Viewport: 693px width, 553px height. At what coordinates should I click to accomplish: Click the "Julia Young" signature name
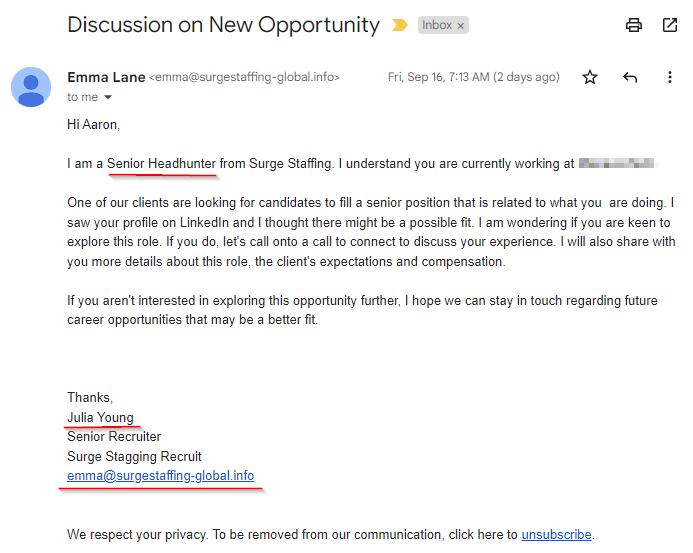(x=100, y=417)
